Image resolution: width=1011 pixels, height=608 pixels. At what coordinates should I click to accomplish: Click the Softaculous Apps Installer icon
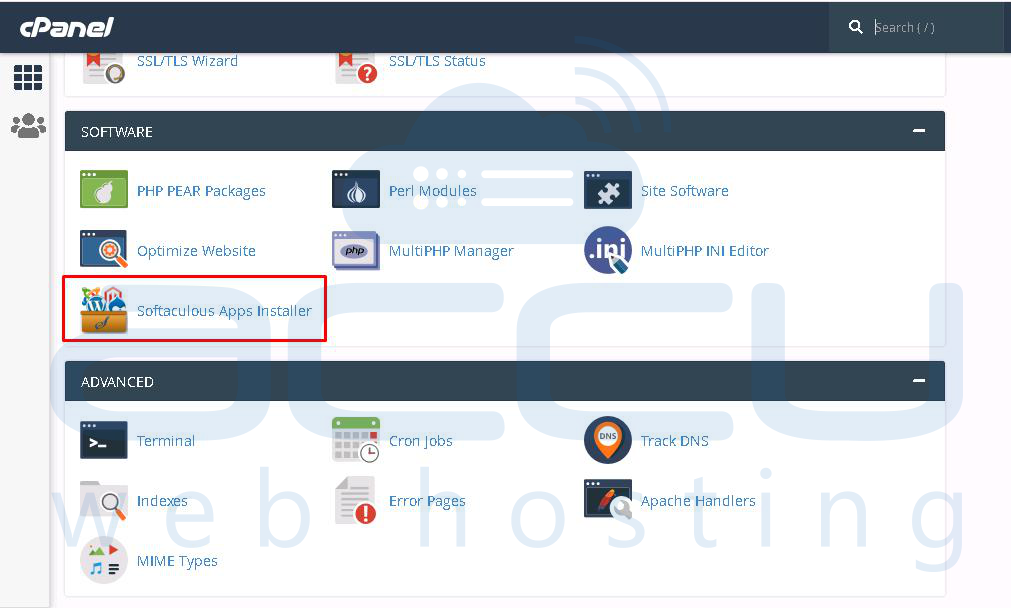[x=104, y=309]
